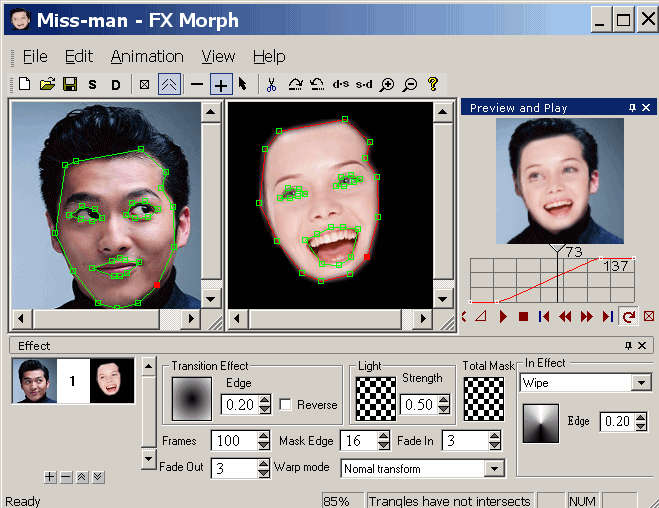This screenshot has width=659, height=508.
Task: Click the Frames input field showing 100
Action: tap(235, 440)
